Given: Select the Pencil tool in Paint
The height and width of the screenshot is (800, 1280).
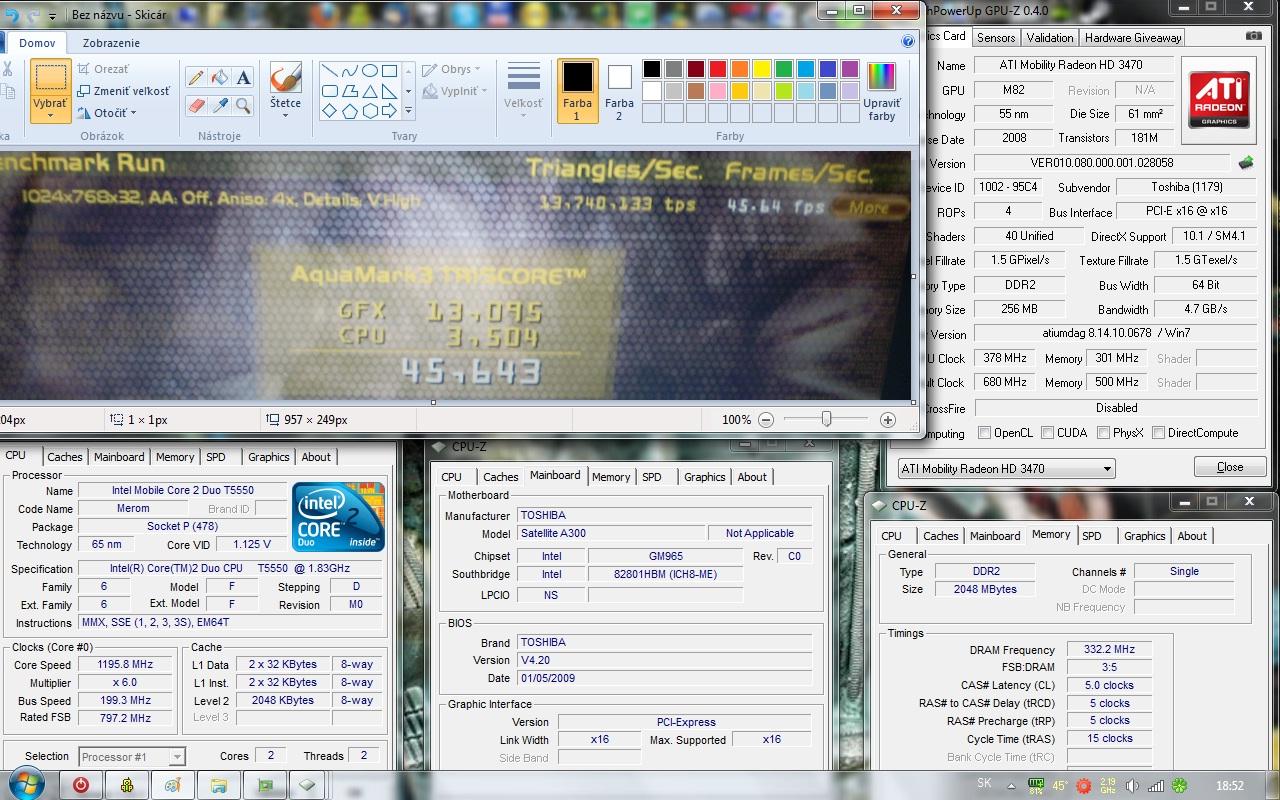Looking at the screenshot, I should 196,78.
